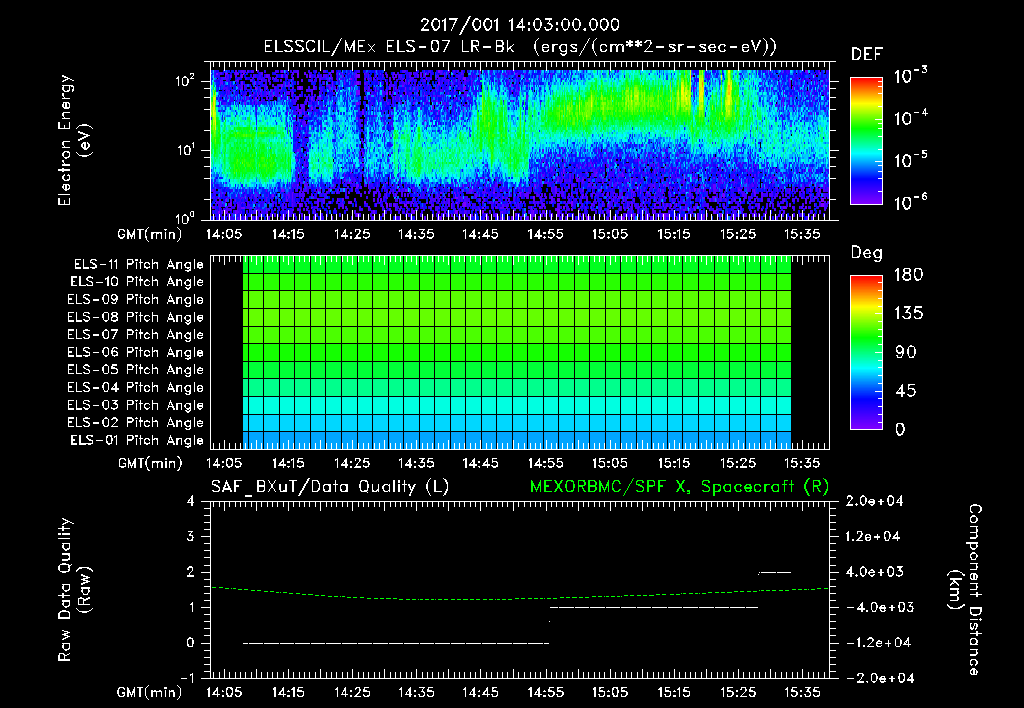Click the Raw Data Quality (Raw) axis label
The height and width of the screenshot is (708, 1024).
coord(74,590)
